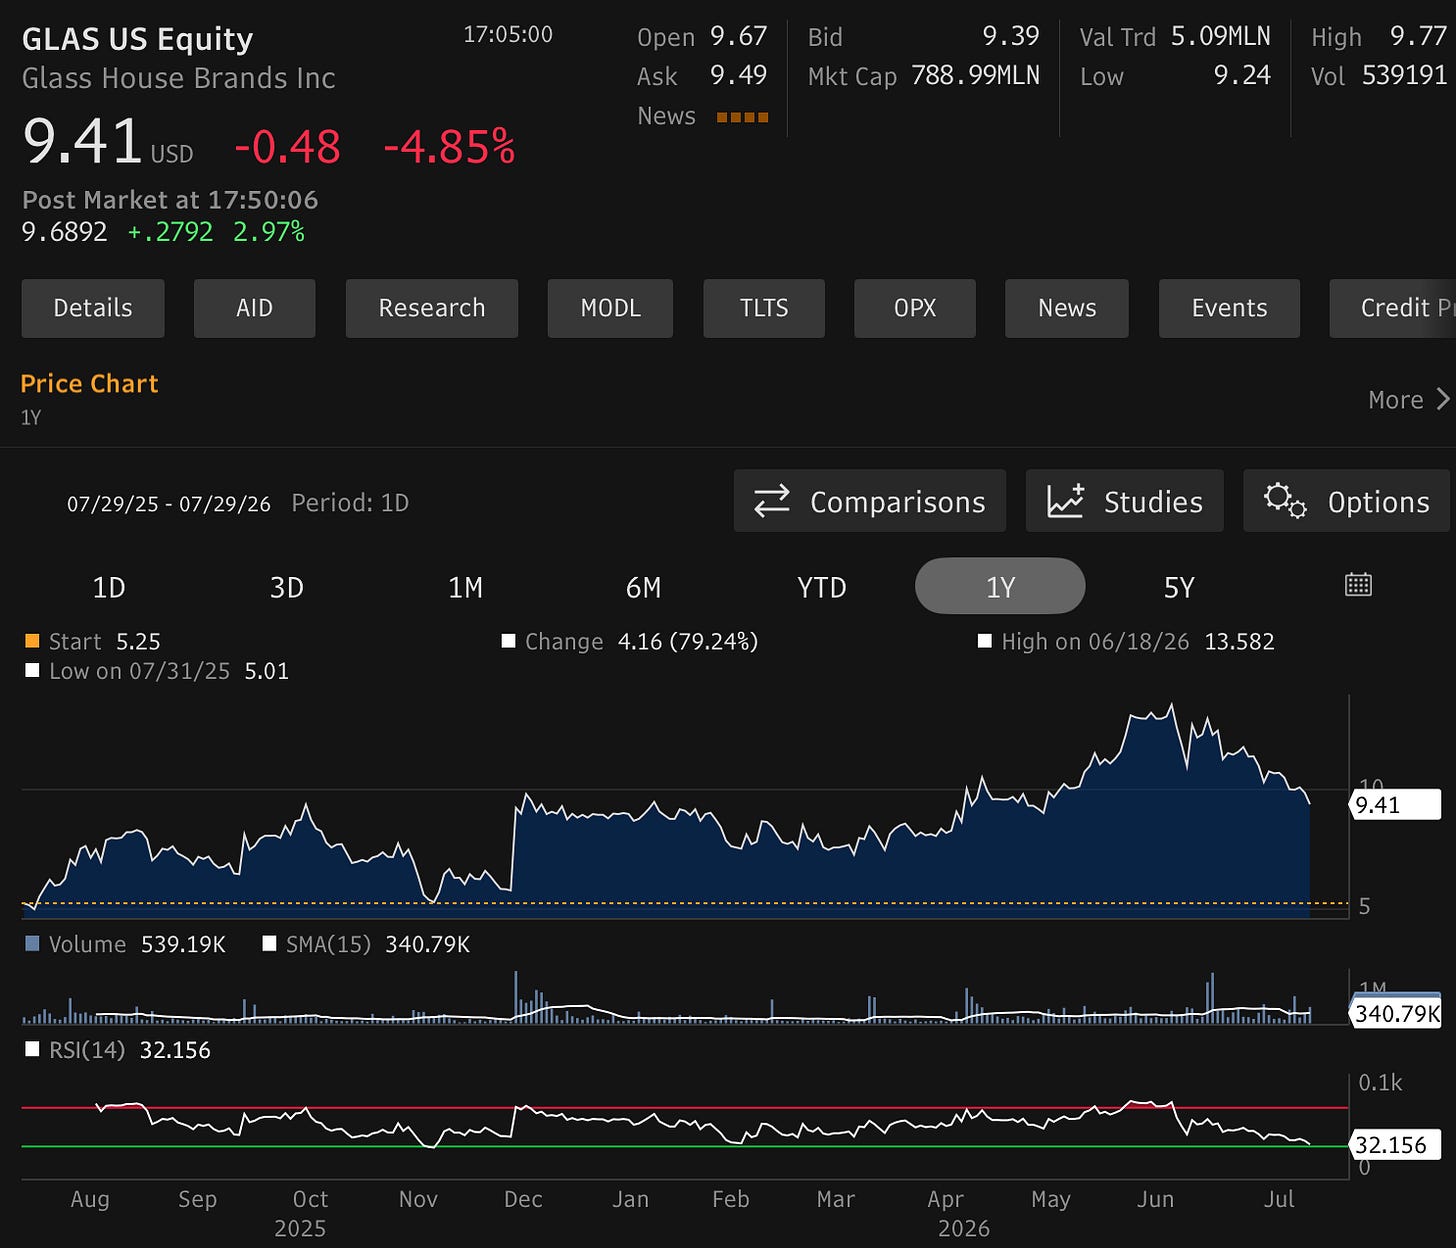Open the calendar date-range icon
Image resolution: width=1456 pixels, height=1248 pixels.
(1358, 585)
